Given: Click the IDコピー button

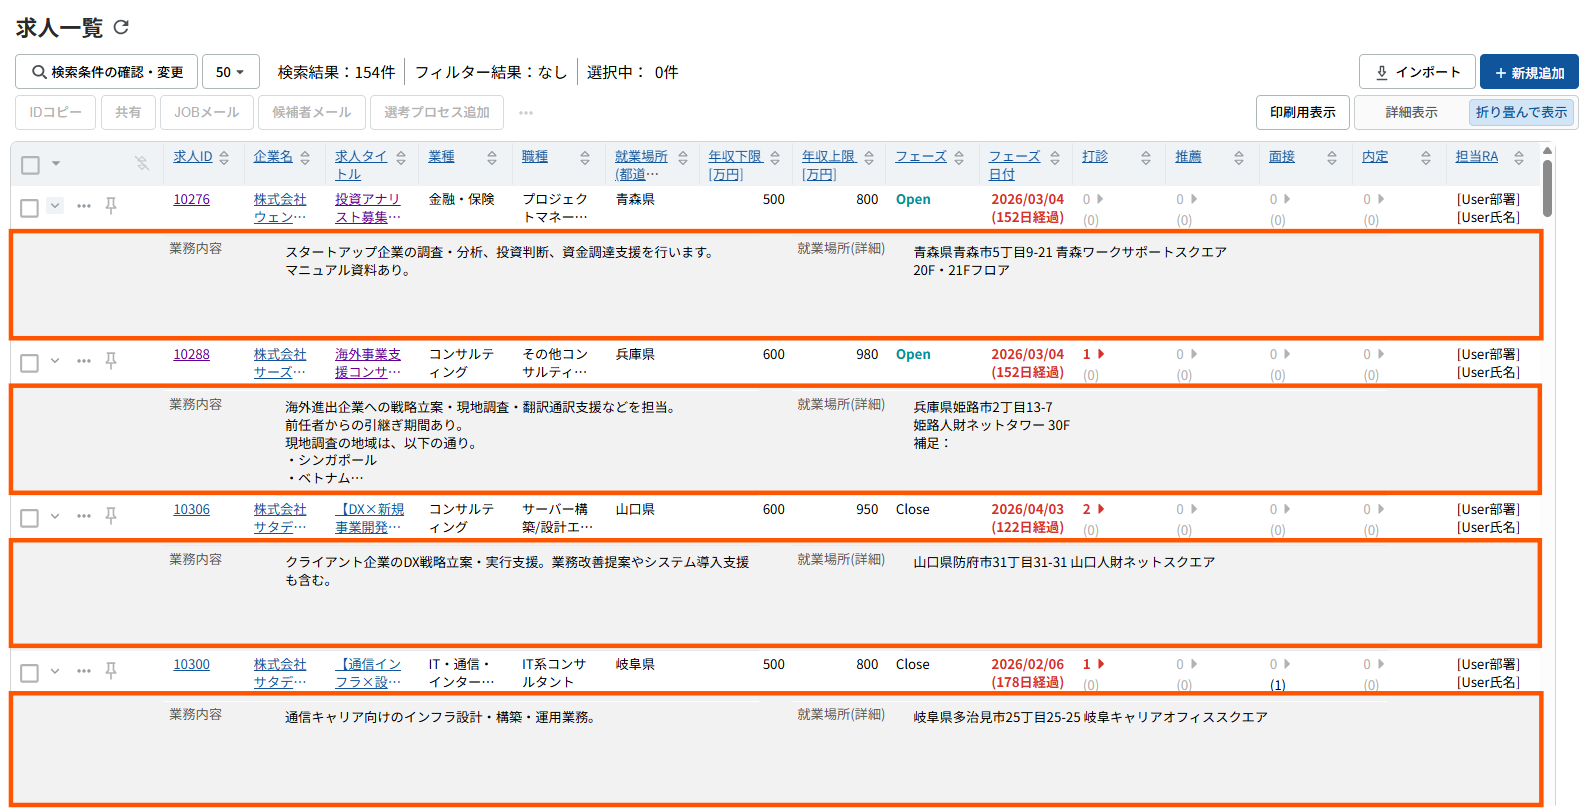Looking at the screenshot, I should click(x=55, y=112).
